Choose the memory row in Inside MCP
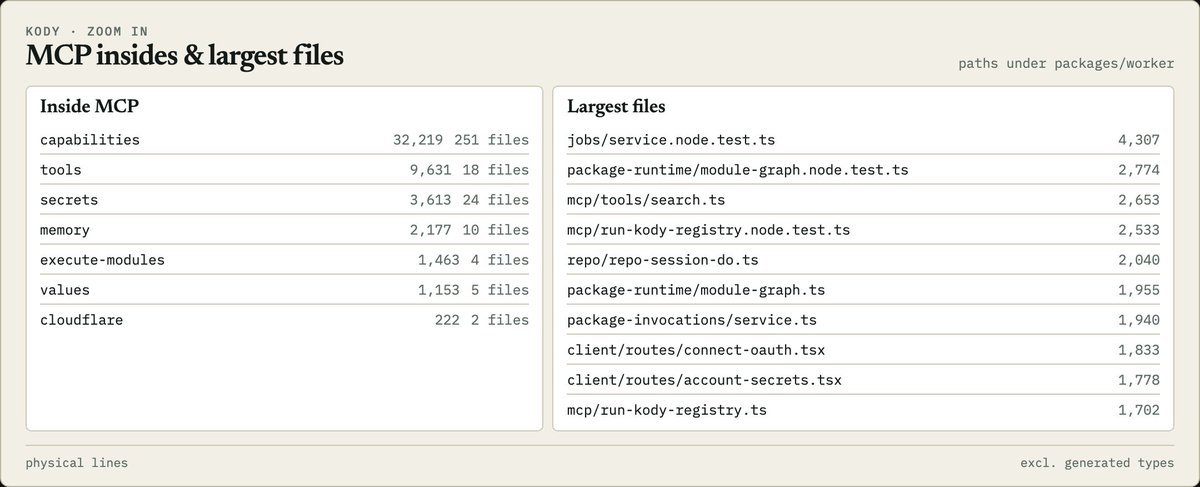The width and height of the screenshot is (1200, 487). [x=284, y=230]
